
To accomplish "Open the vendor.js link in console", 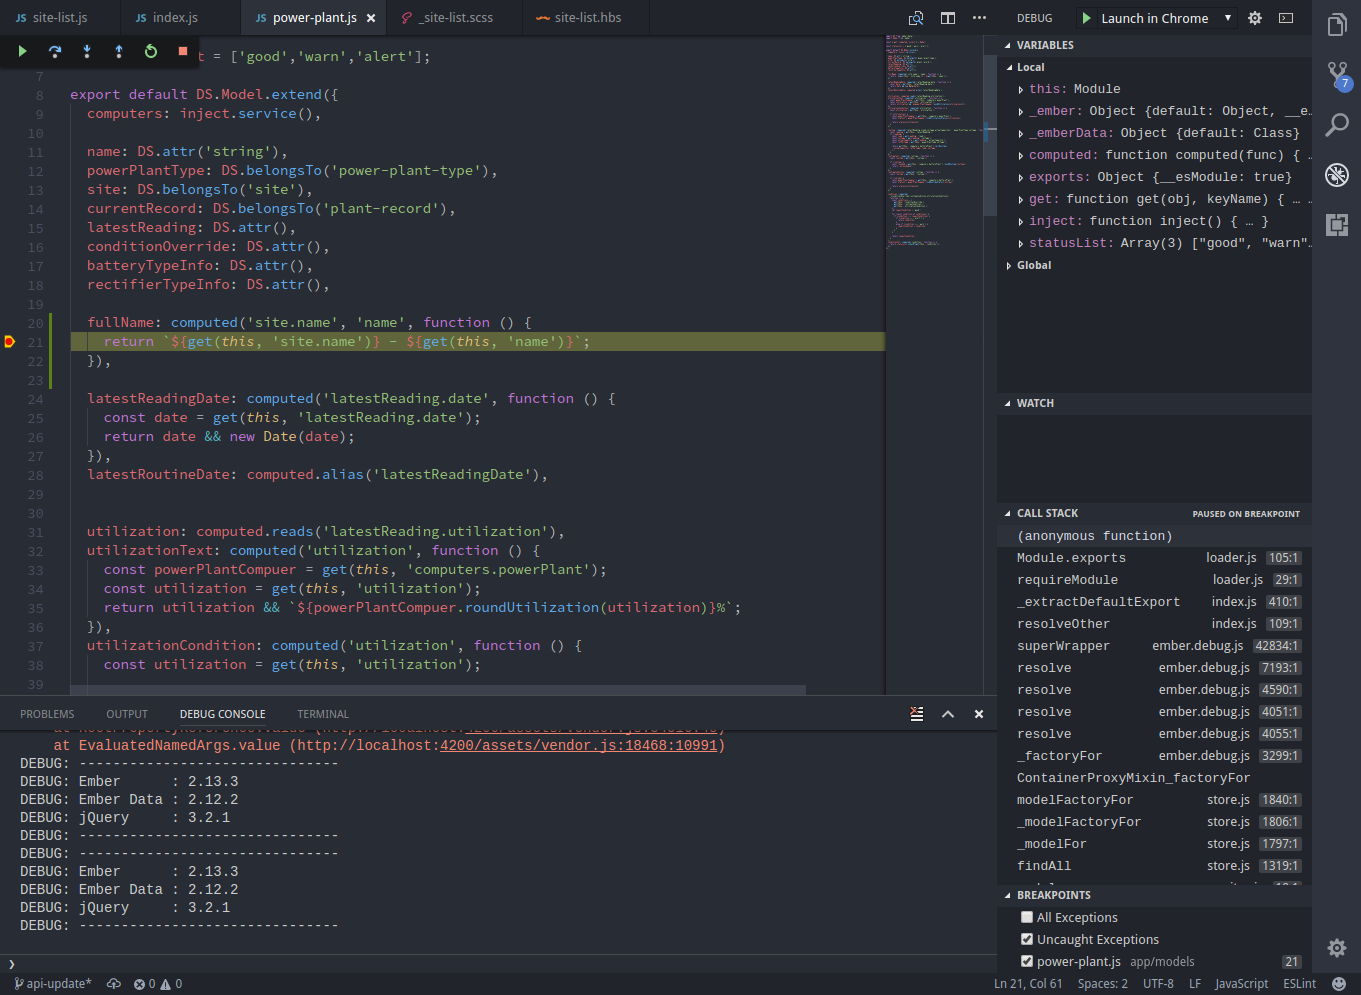I will 578,745.
